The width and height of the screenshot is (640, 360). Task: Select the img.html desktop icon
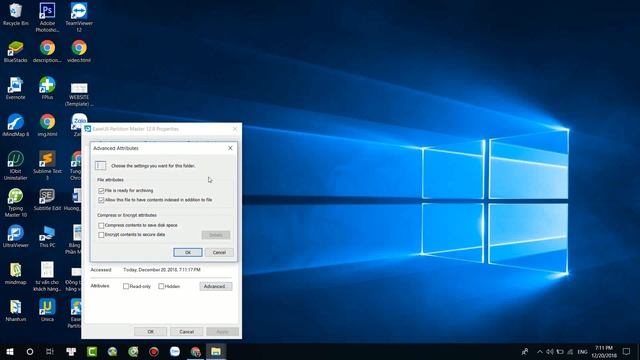click(x=47, y=125)
